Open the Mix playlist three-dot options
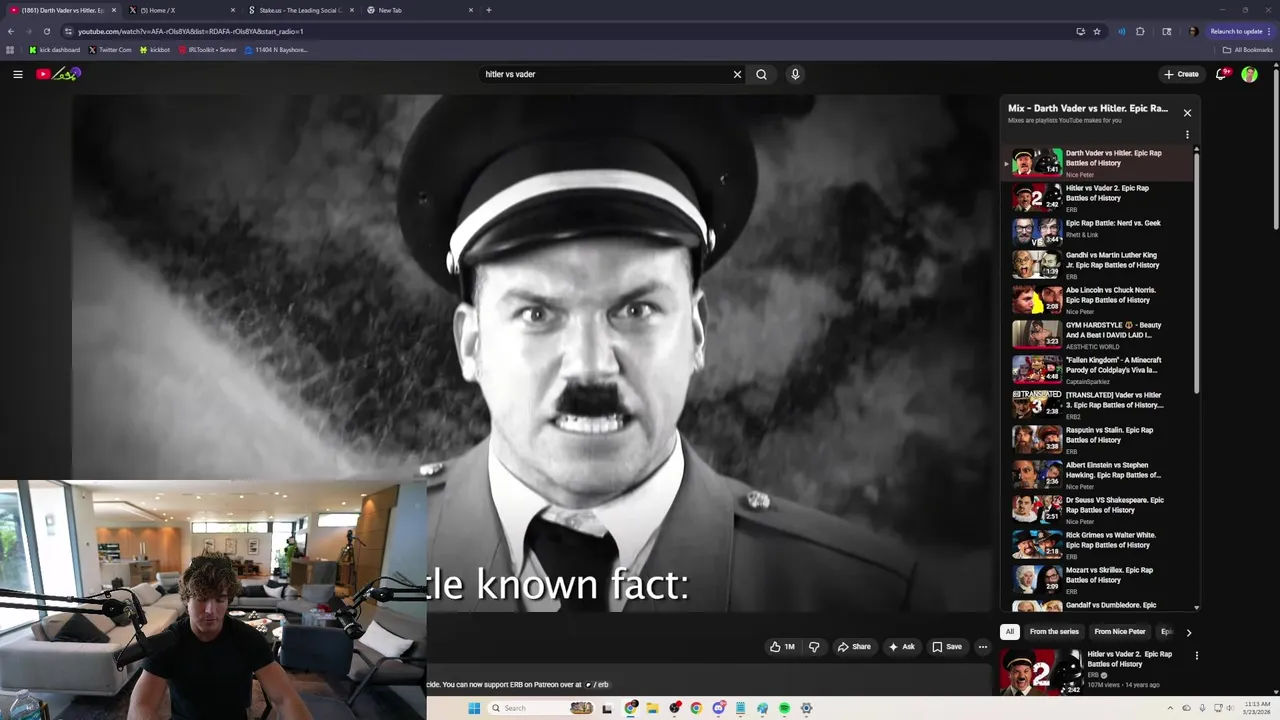Viewport: 1280px width, 720px height. [x=1187, y=134]
